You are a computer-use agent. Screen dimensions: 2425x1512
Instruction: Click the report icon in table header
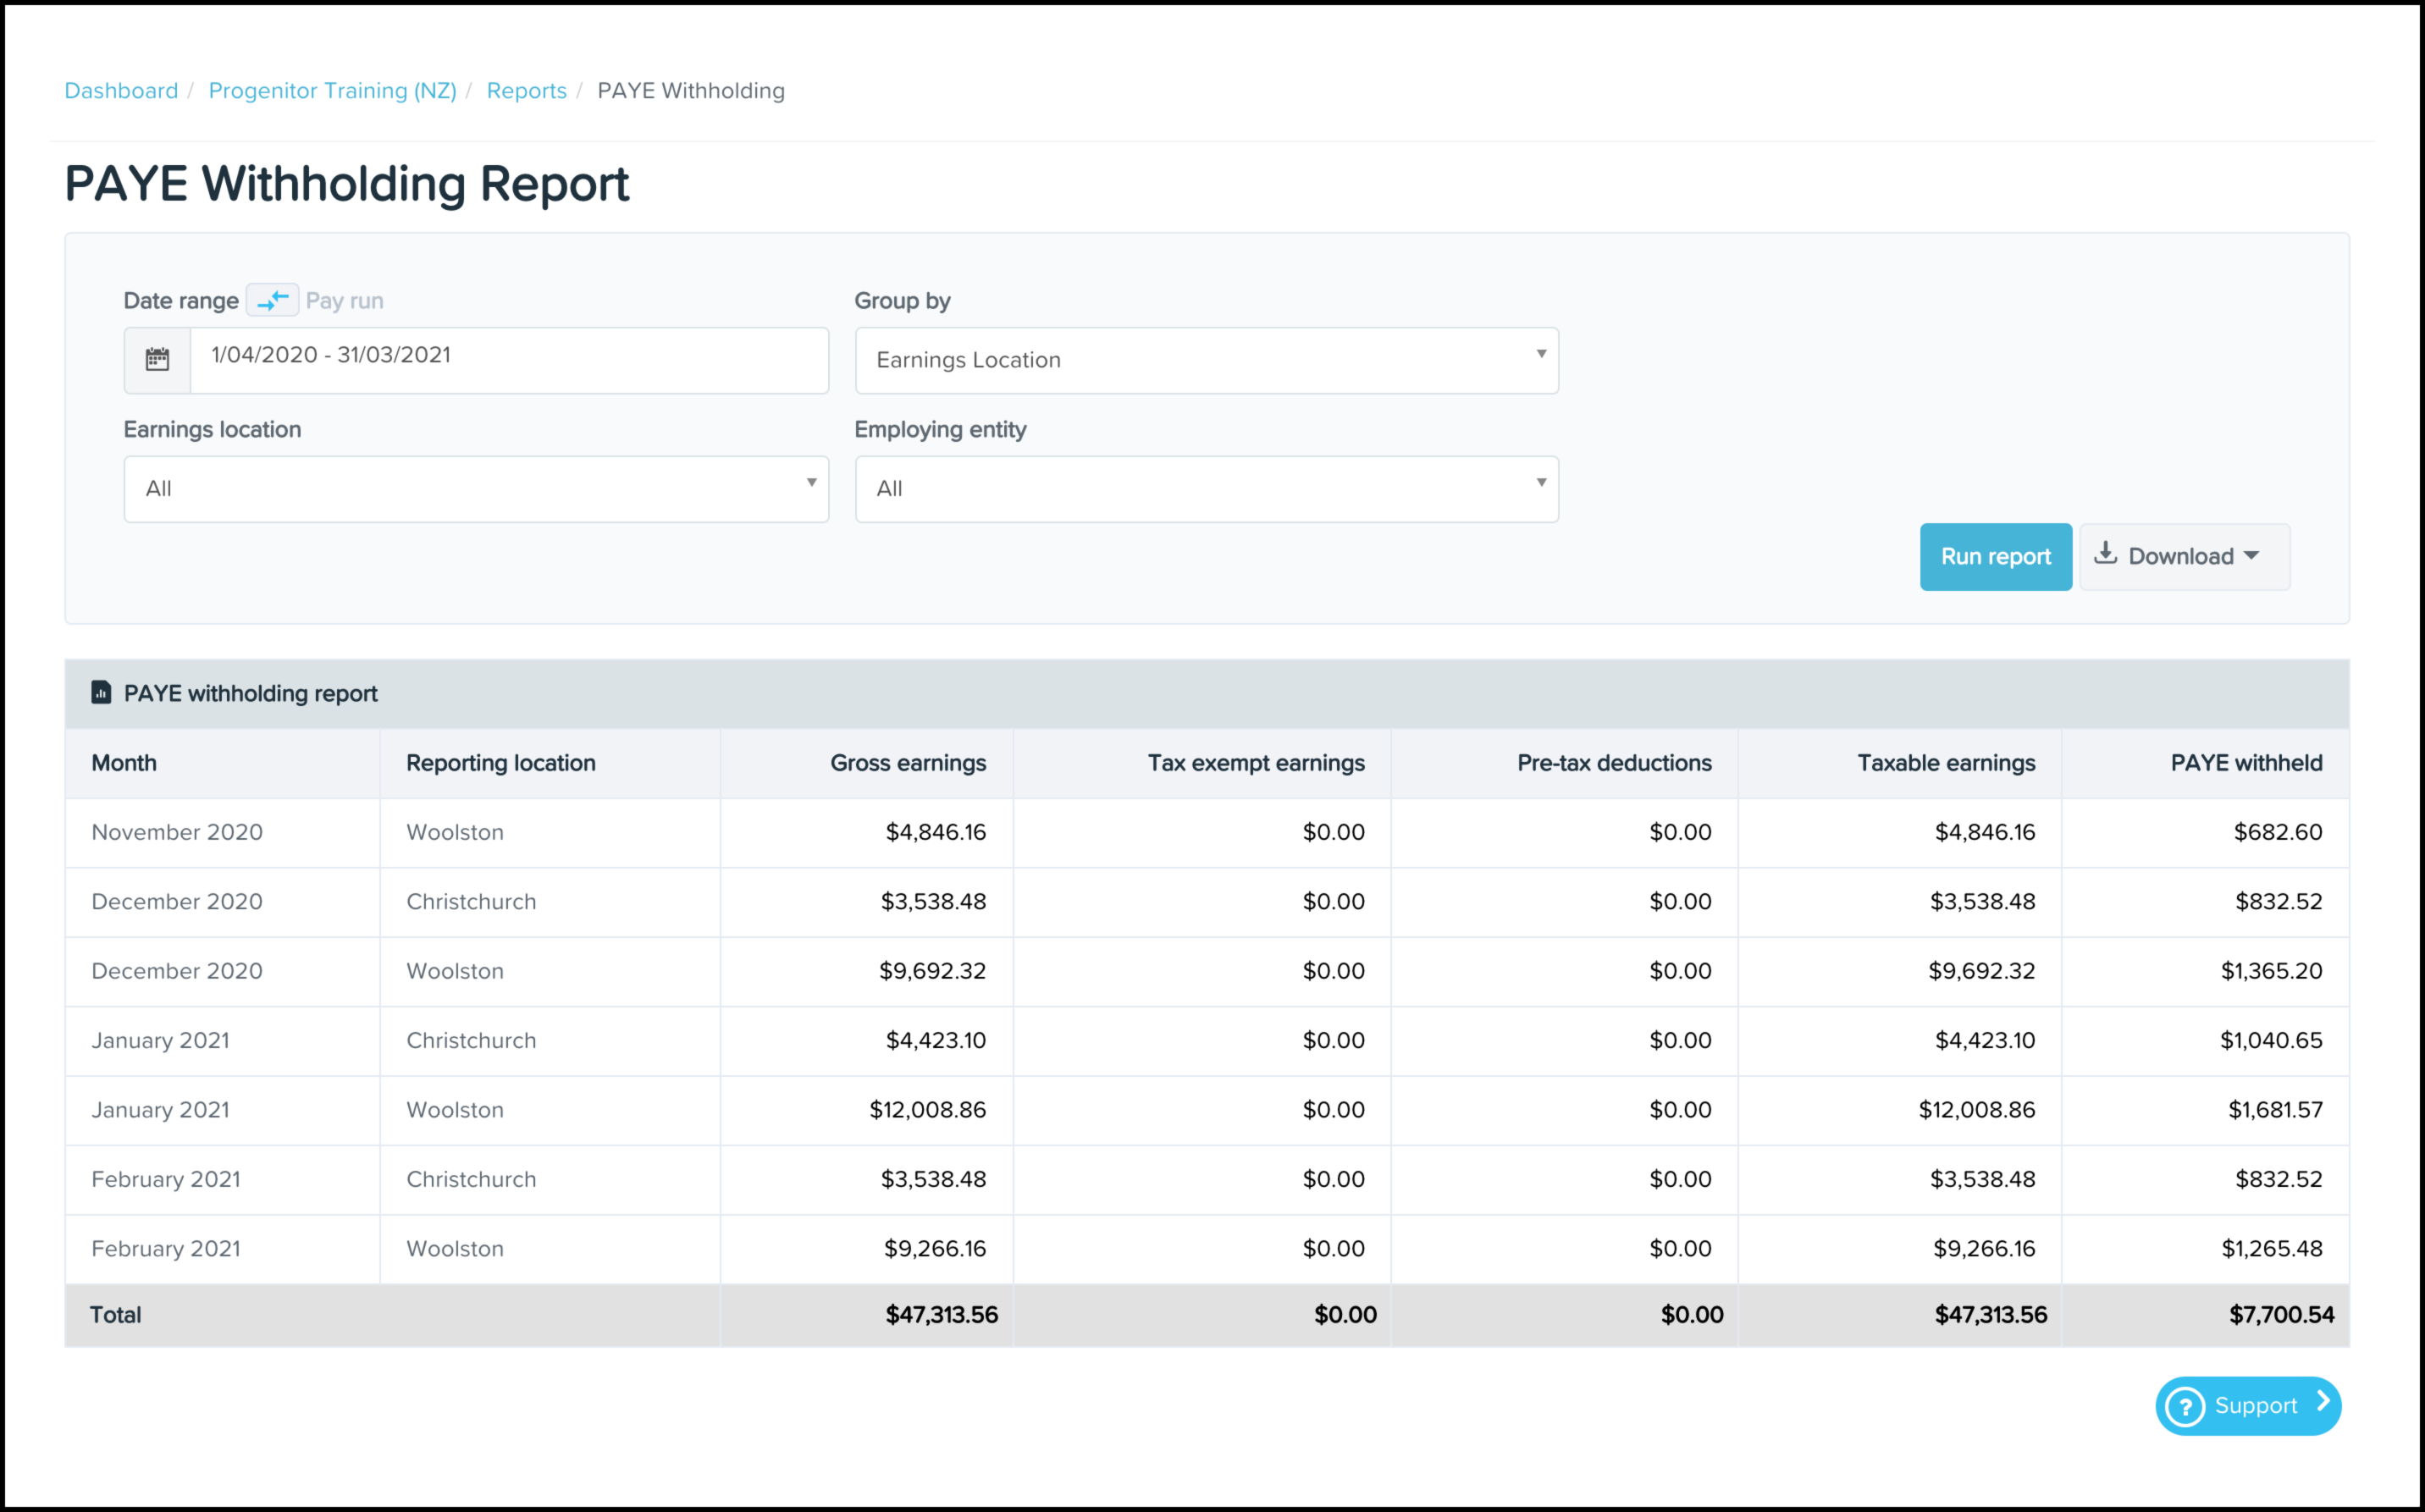click(101, 693)
